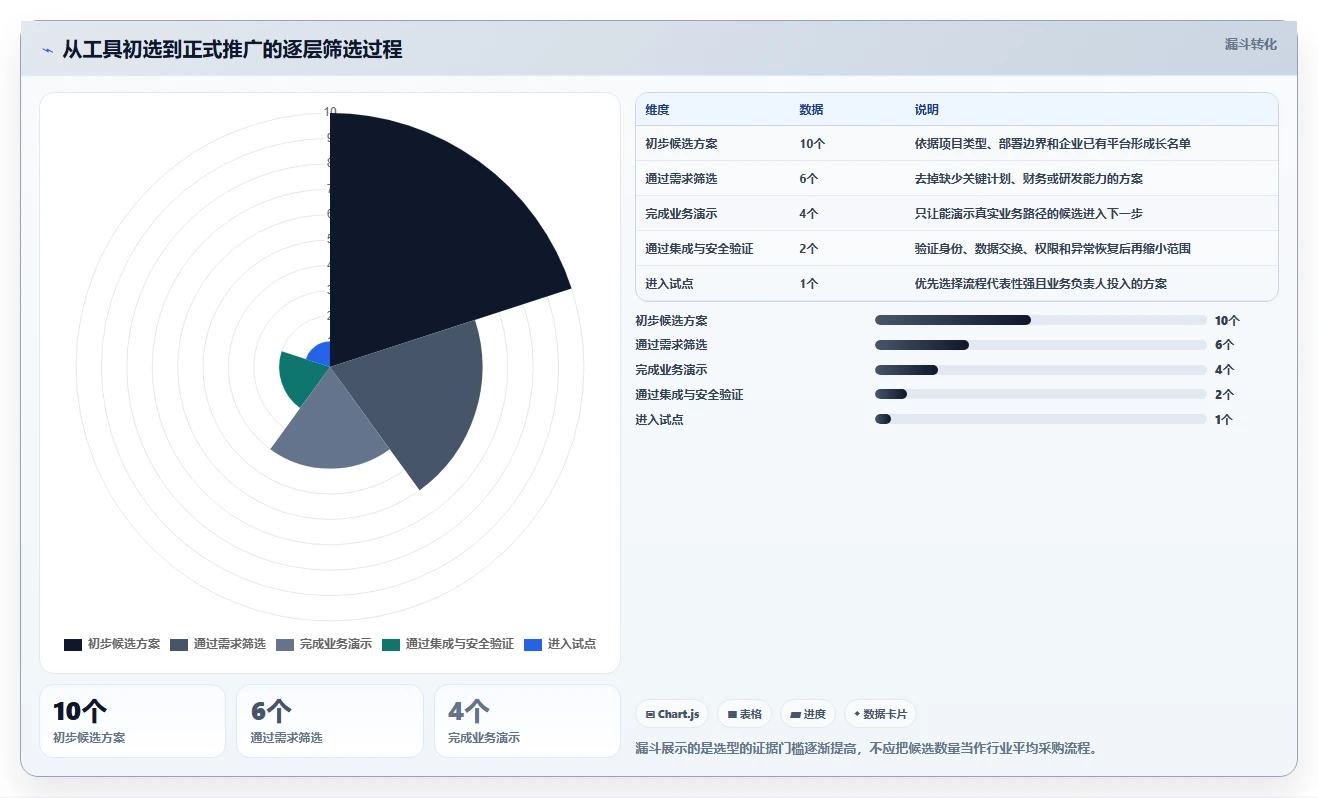This screenshot has width=1318, height=798.
Task: Open the 4个 完成业务演示 data card
Action: pos(527,721)
